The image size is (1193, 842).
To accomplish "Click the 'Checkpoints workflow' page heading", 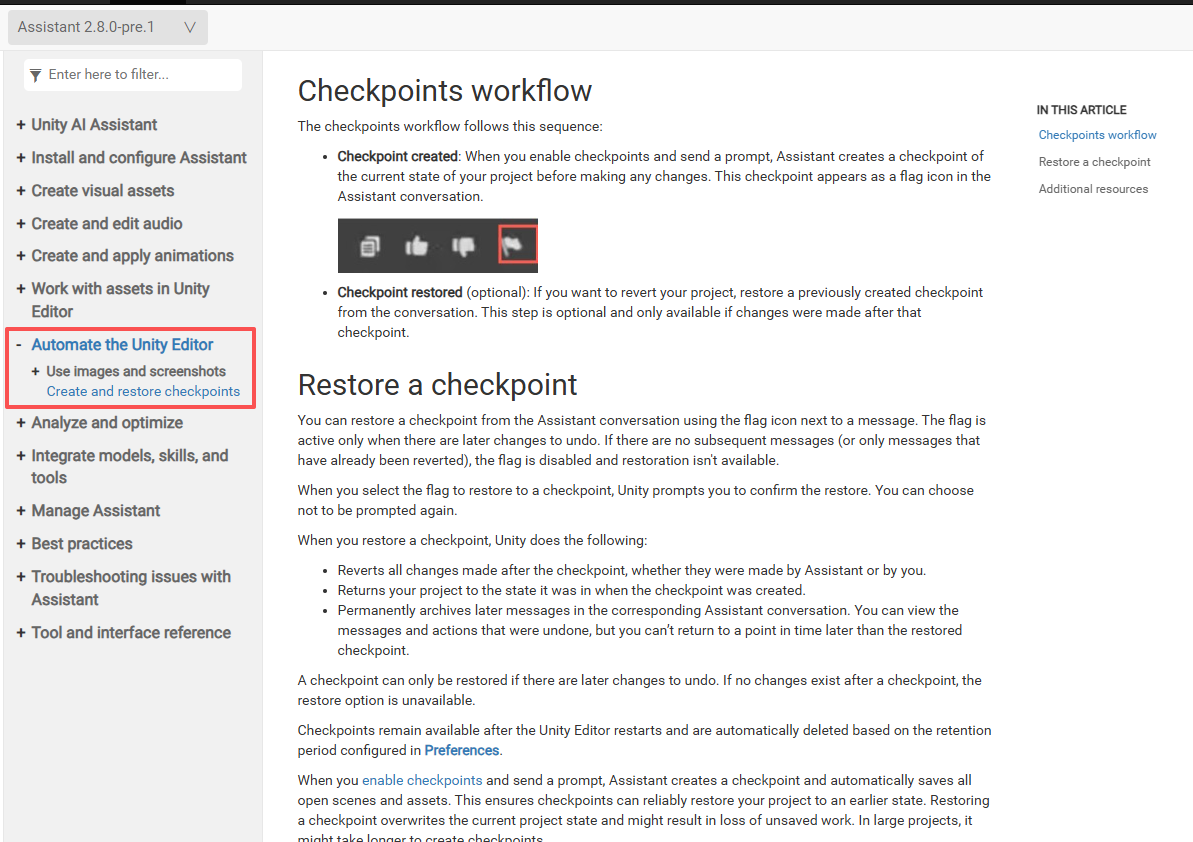I will pos(444,91).
